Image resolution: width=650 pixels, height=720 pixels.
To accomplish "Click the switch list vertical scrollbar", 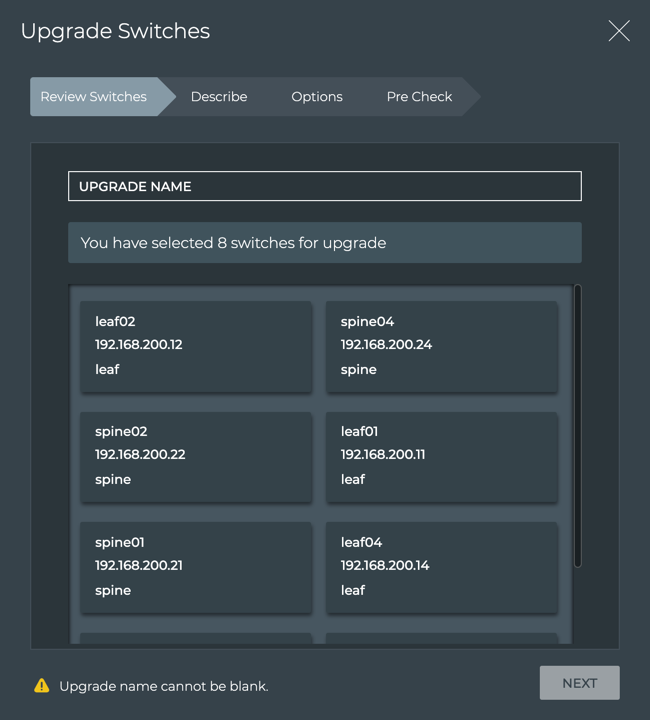I will click(577, 426).
